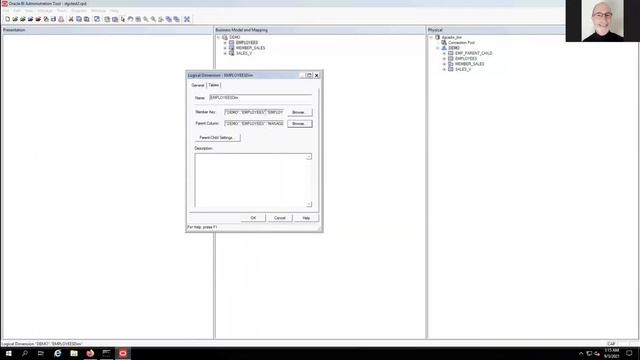Cancel the Logical Dimension dialog
Viewport: 640px width, 360px height.
click(280, 218)
